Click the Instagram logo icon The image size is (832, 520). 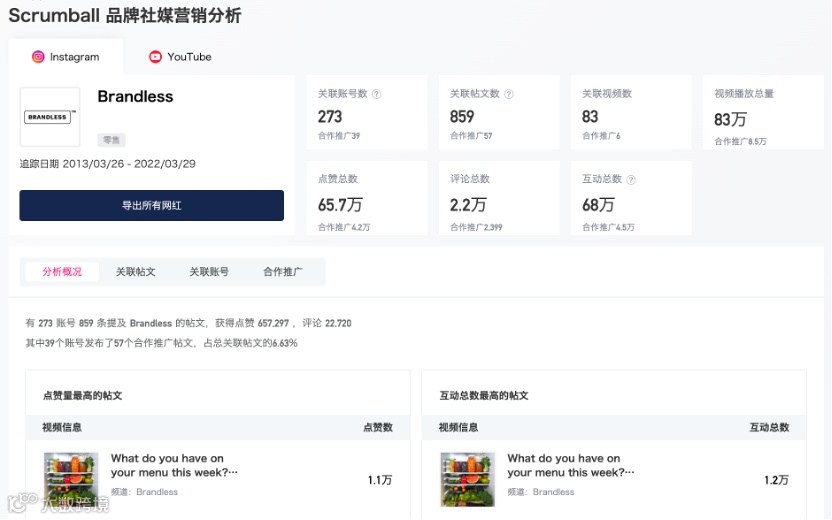(38, 57)
